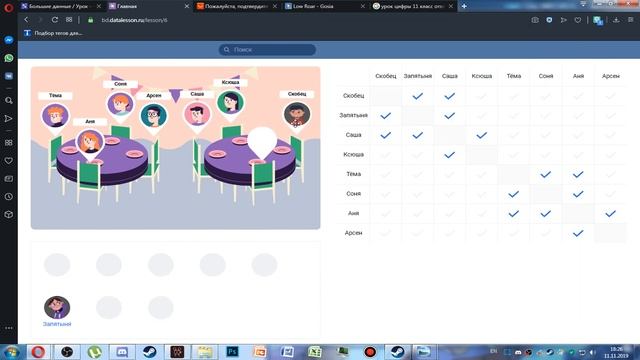Click the padlock site security icon
This screenshot has height=360, width=640.
[91, 20]
